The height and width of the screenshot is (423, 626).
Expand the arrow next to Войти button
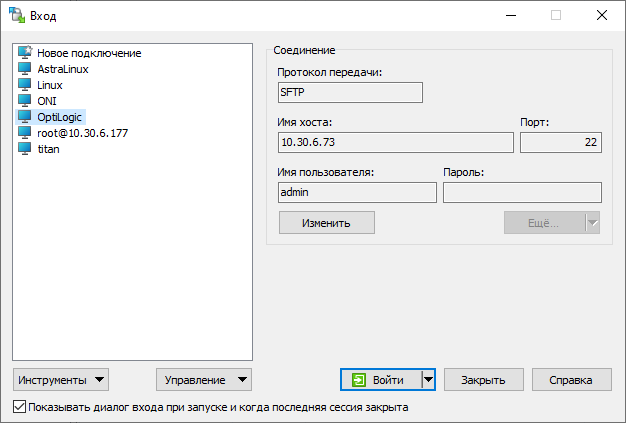coord(428,380)
